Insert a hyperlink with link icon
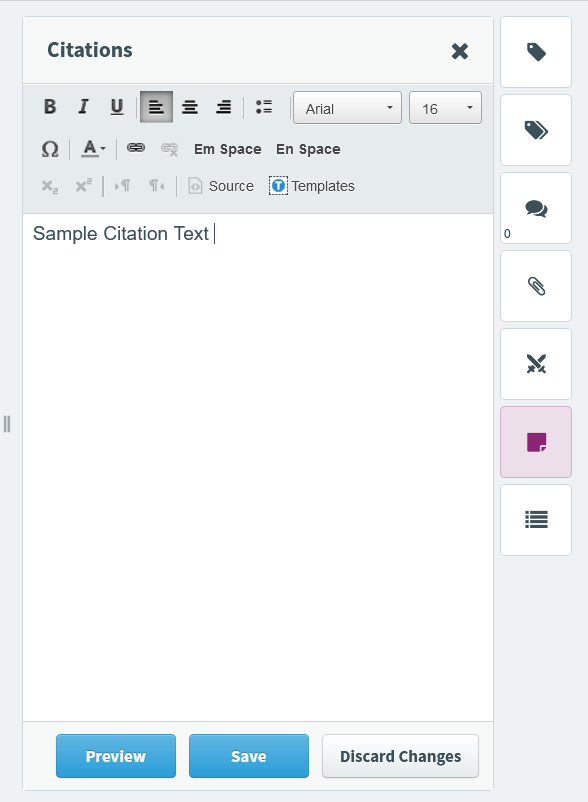588x802 pixels. pos(135,148)
